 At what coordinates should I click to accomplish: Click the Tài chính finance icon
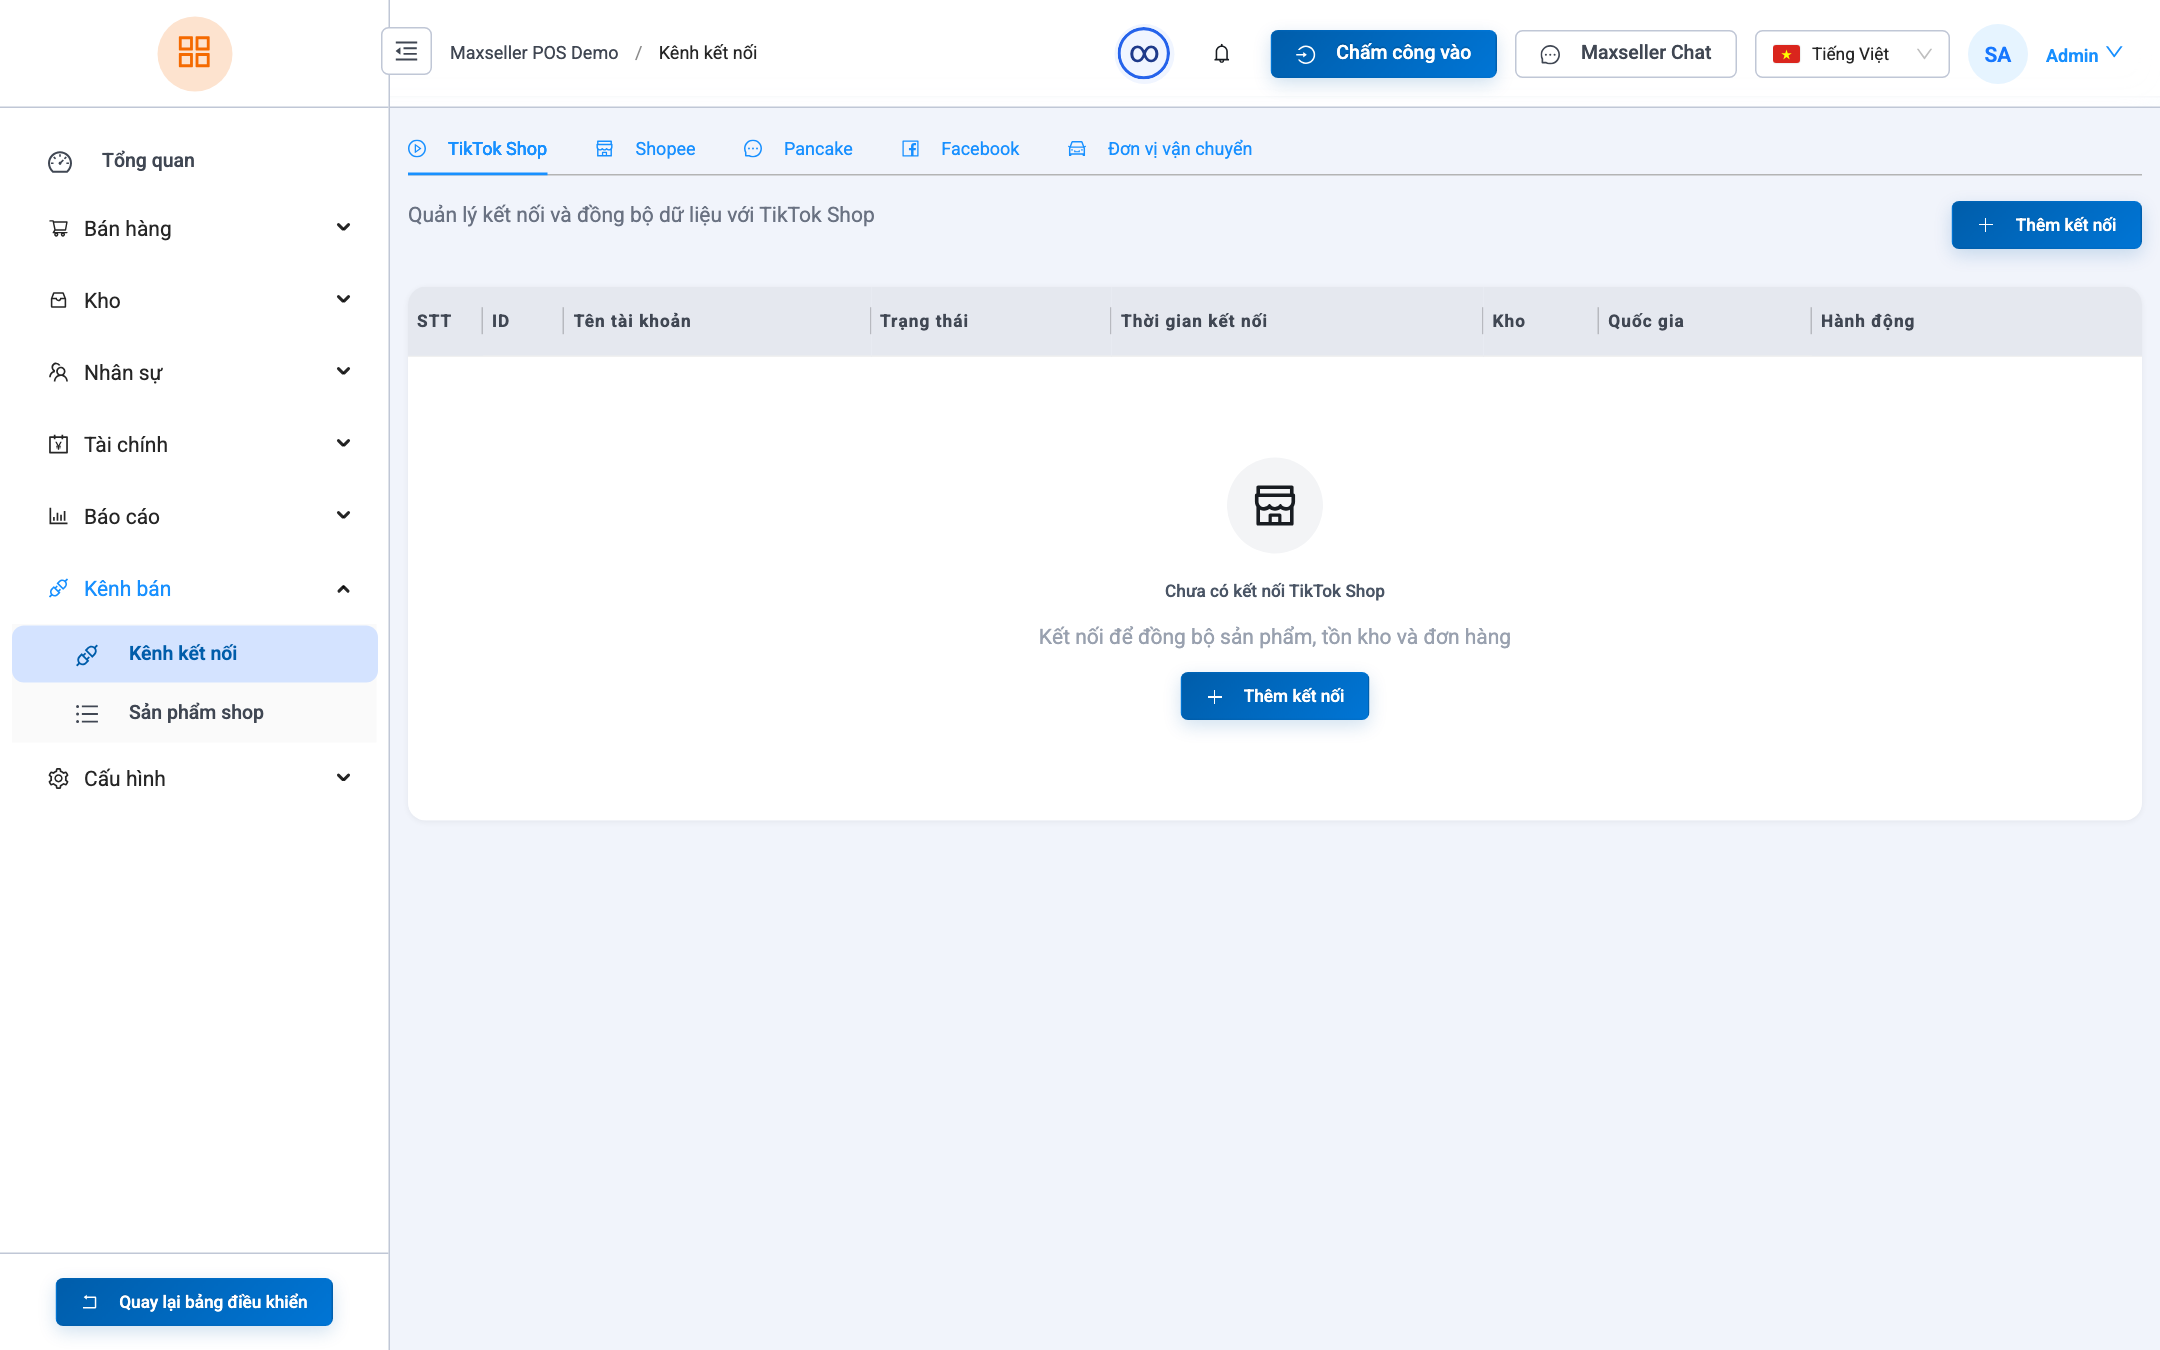(x=59, y=444)
